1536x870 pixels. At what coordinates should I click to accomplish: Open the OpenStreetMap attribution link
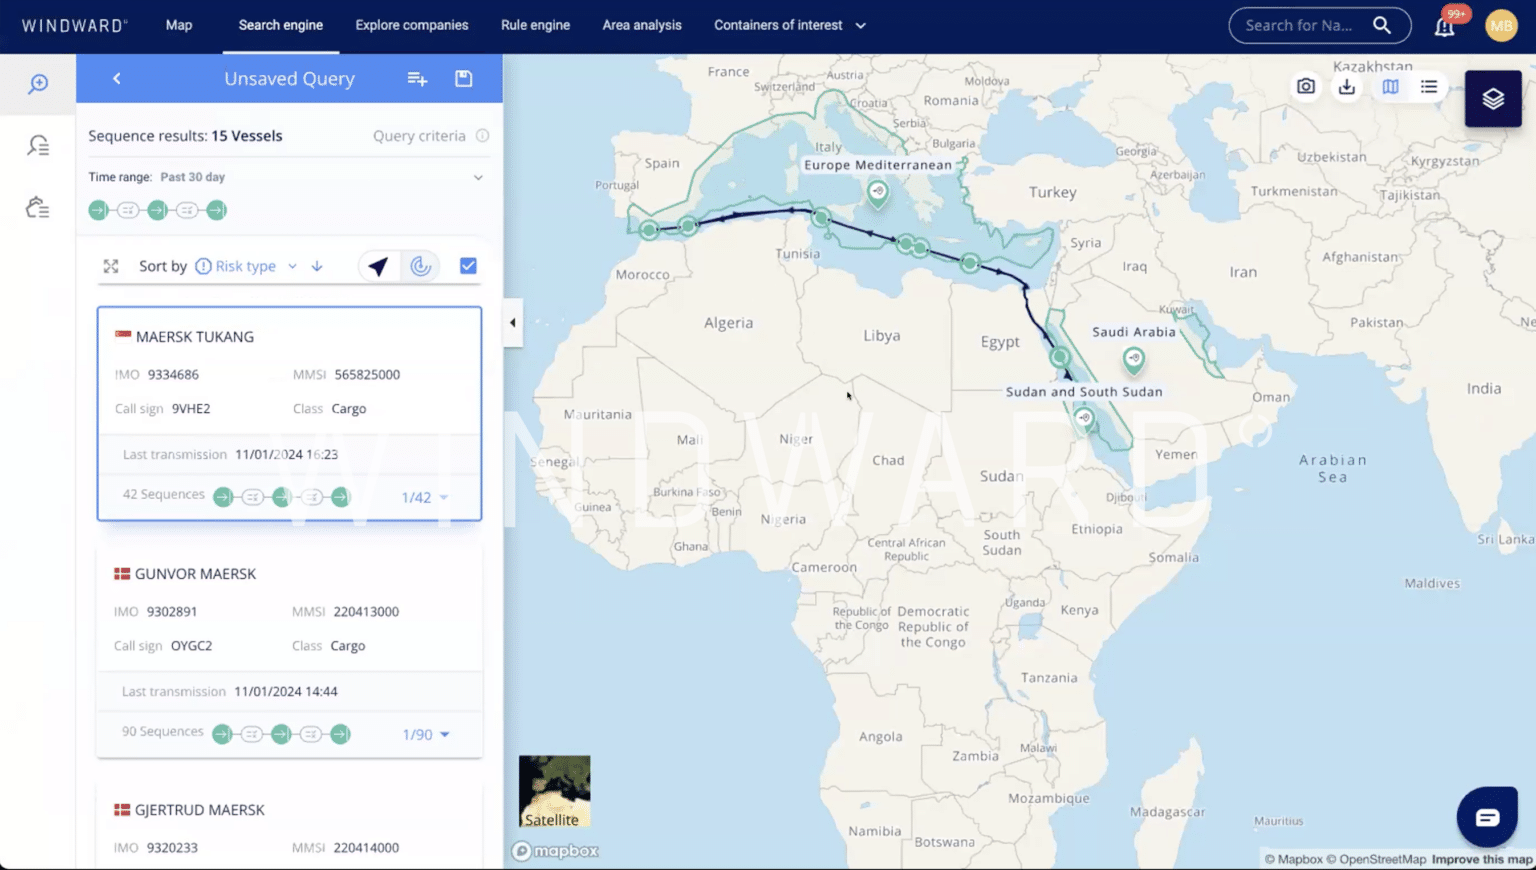(1377, 859)
